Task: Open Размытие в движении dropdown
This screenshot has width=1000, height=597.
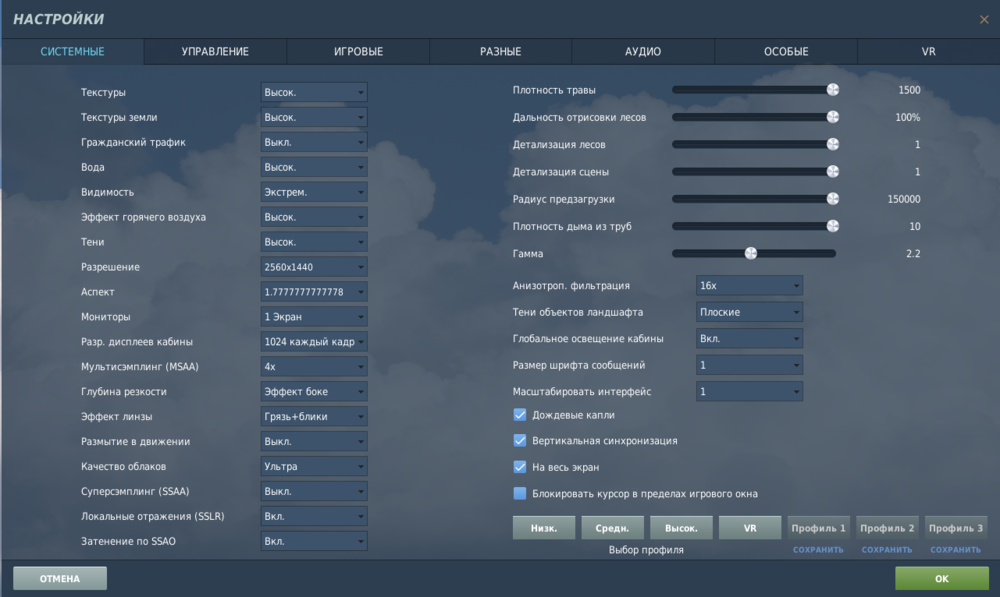Action: click(x=314, y=441)
